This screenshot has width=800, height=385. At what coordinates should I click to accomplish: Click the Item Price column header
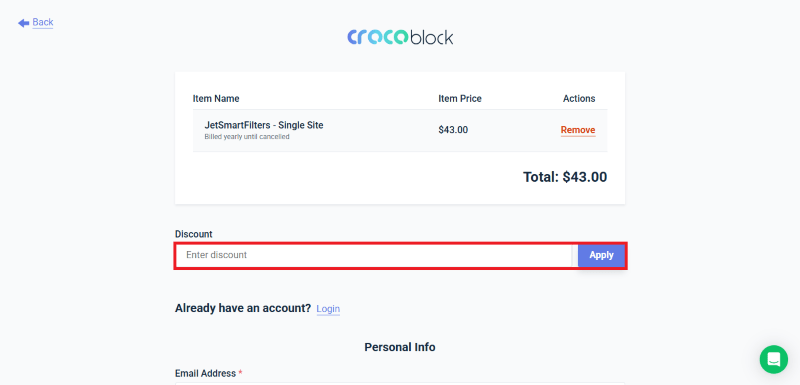tap(460, 98)
